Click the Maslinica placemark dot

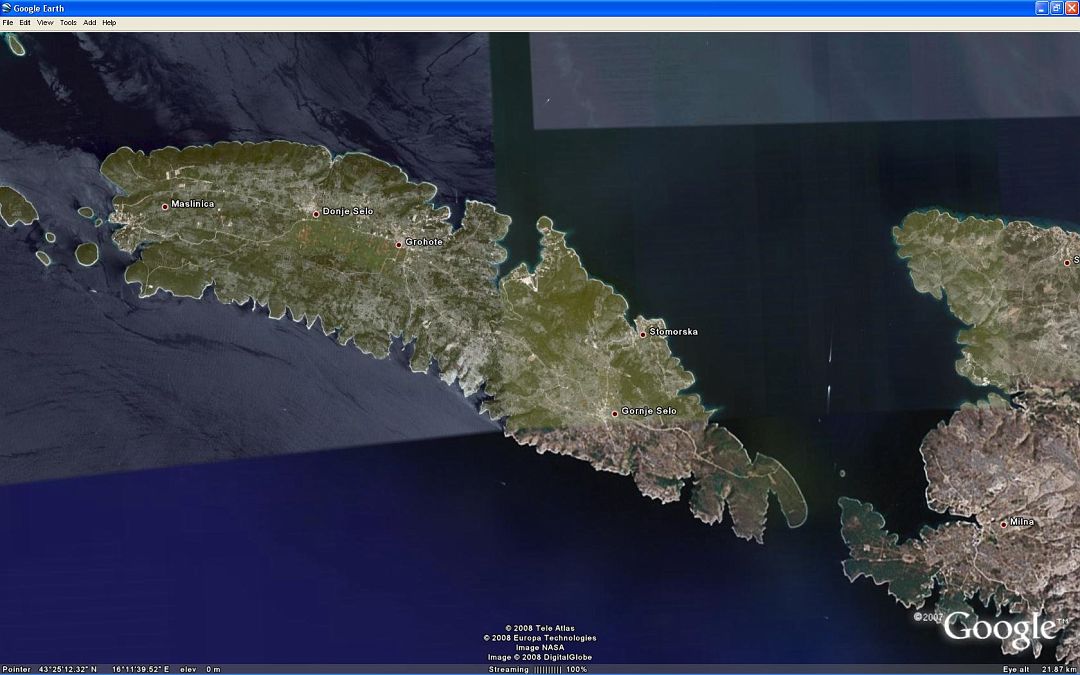(x=165, y=207)
